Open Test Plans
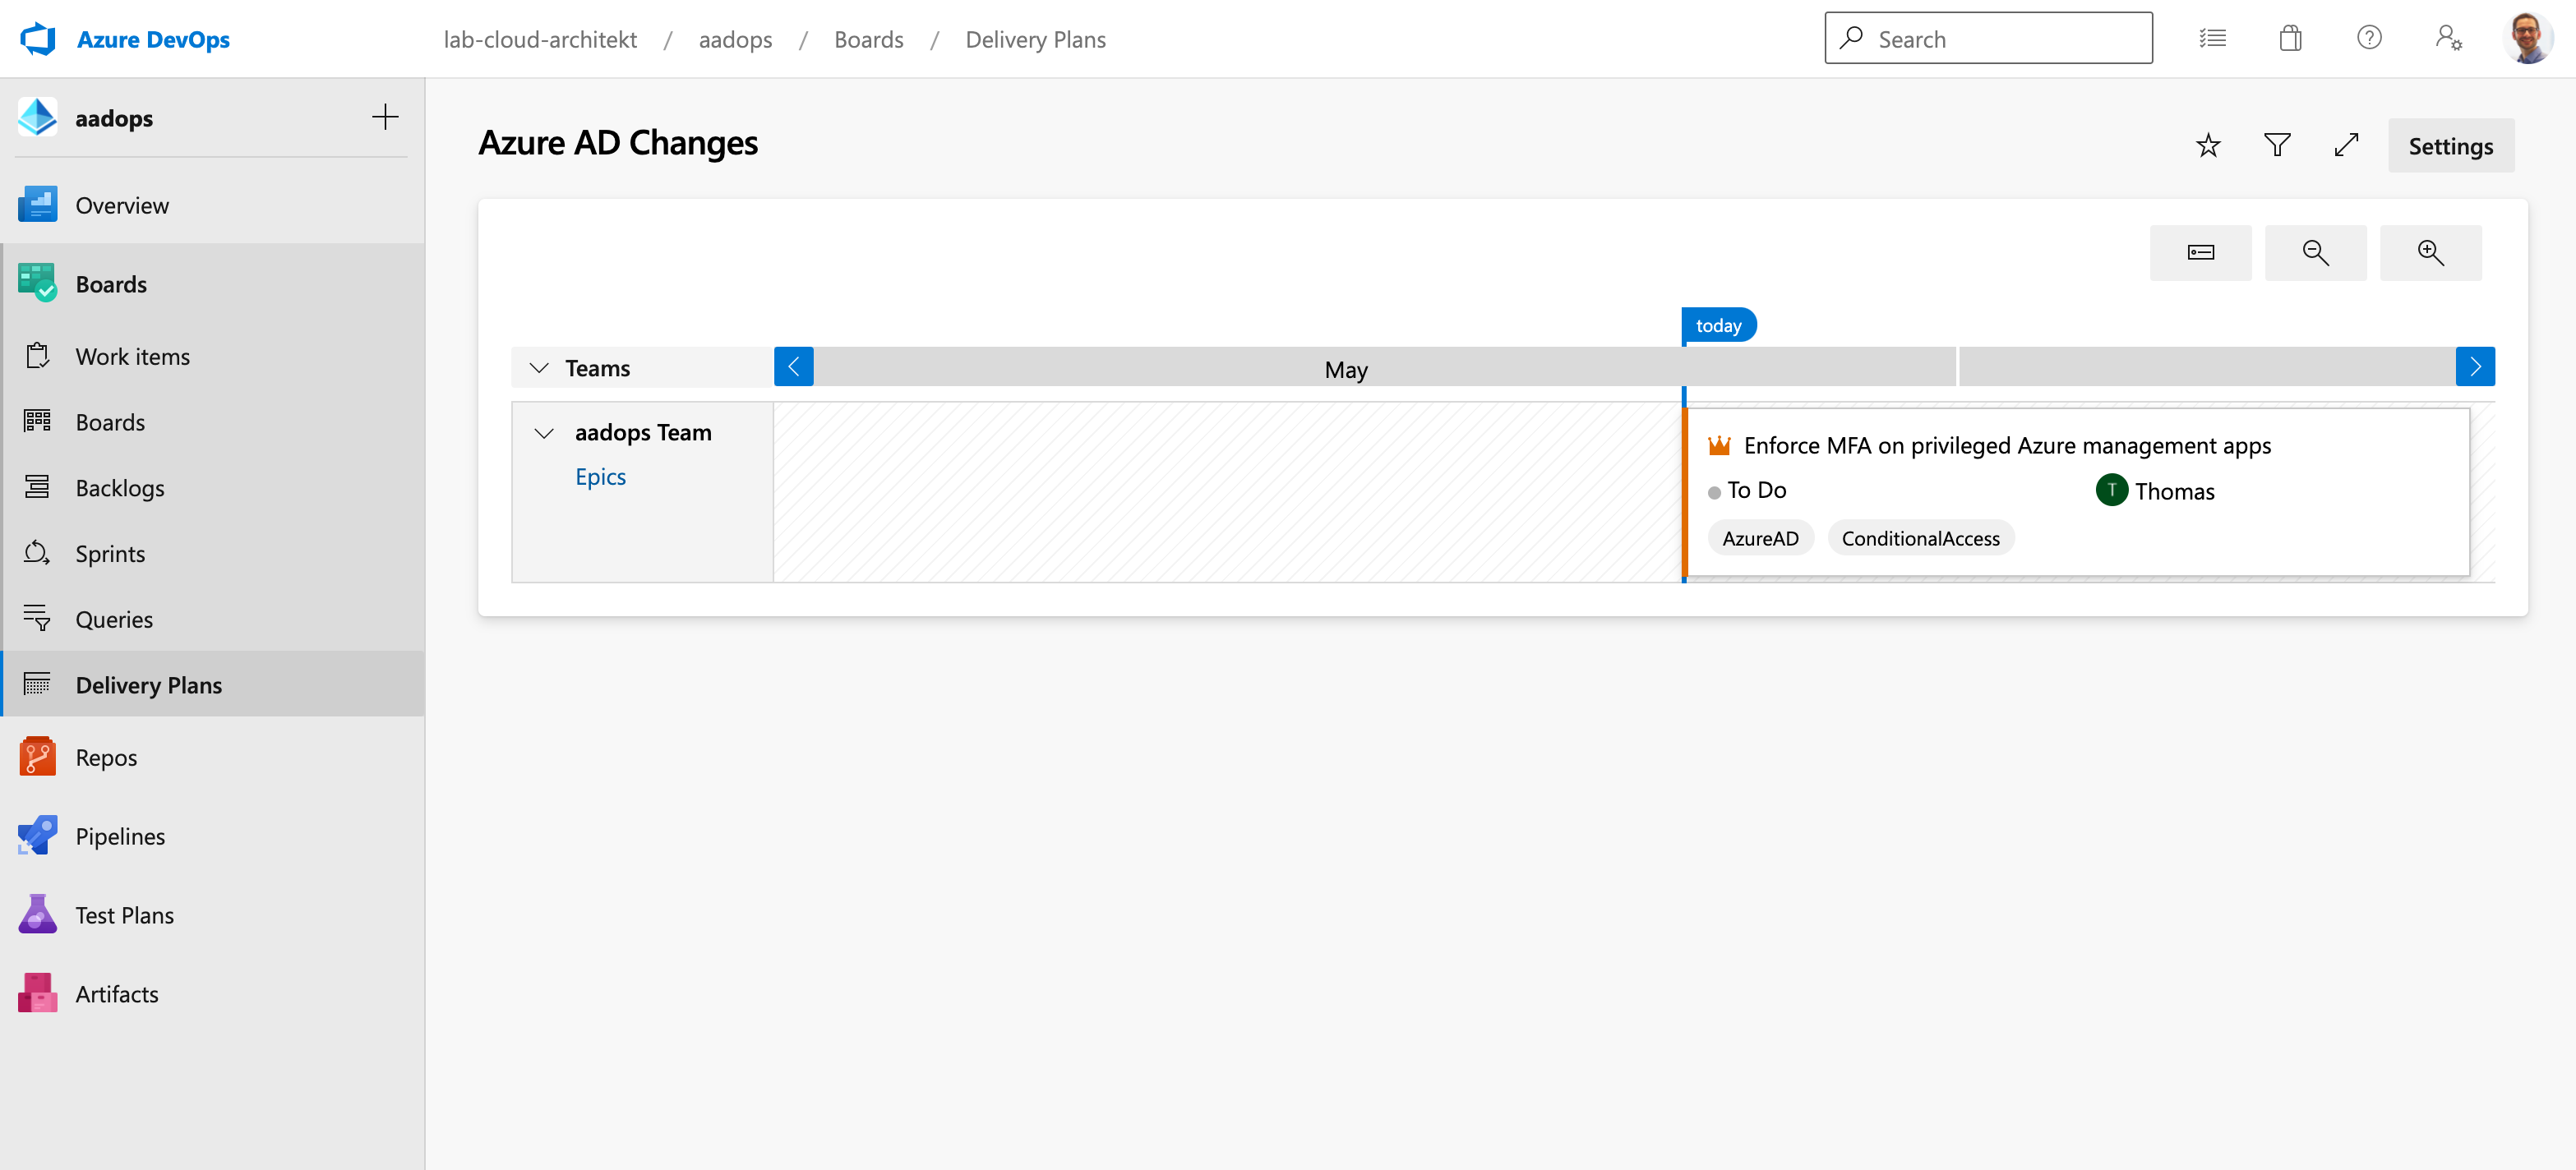 [212, 915]
